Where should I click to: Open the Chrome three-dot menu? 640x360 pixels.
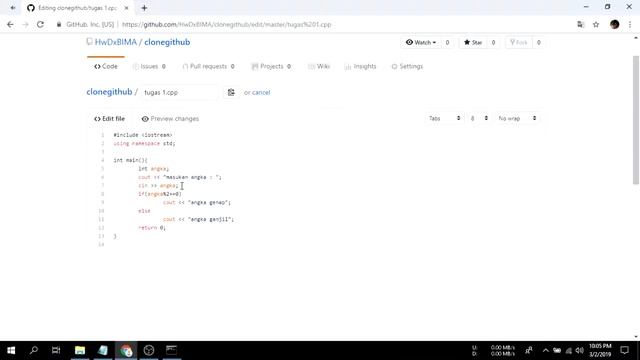[x=630, y=24]
